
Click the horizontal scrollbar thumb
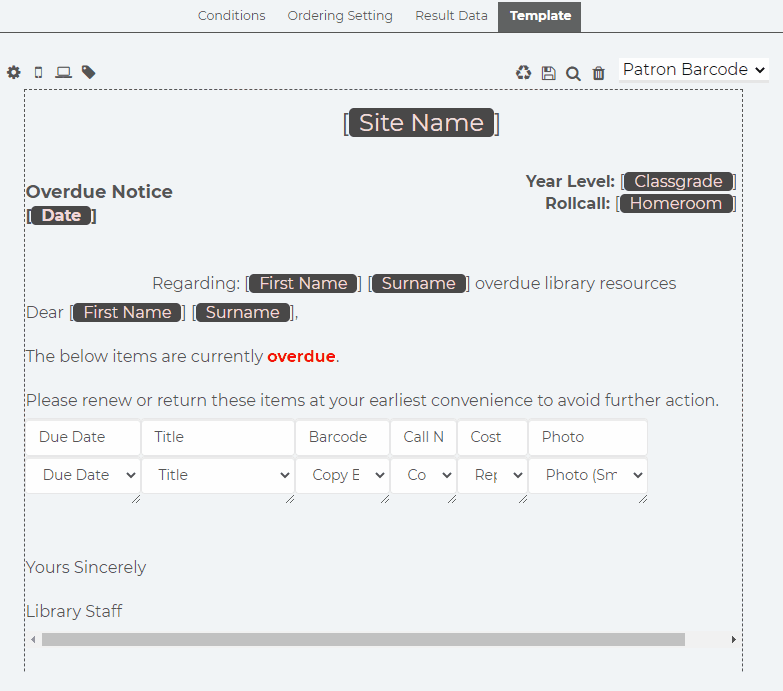click(x=363, y=640)
